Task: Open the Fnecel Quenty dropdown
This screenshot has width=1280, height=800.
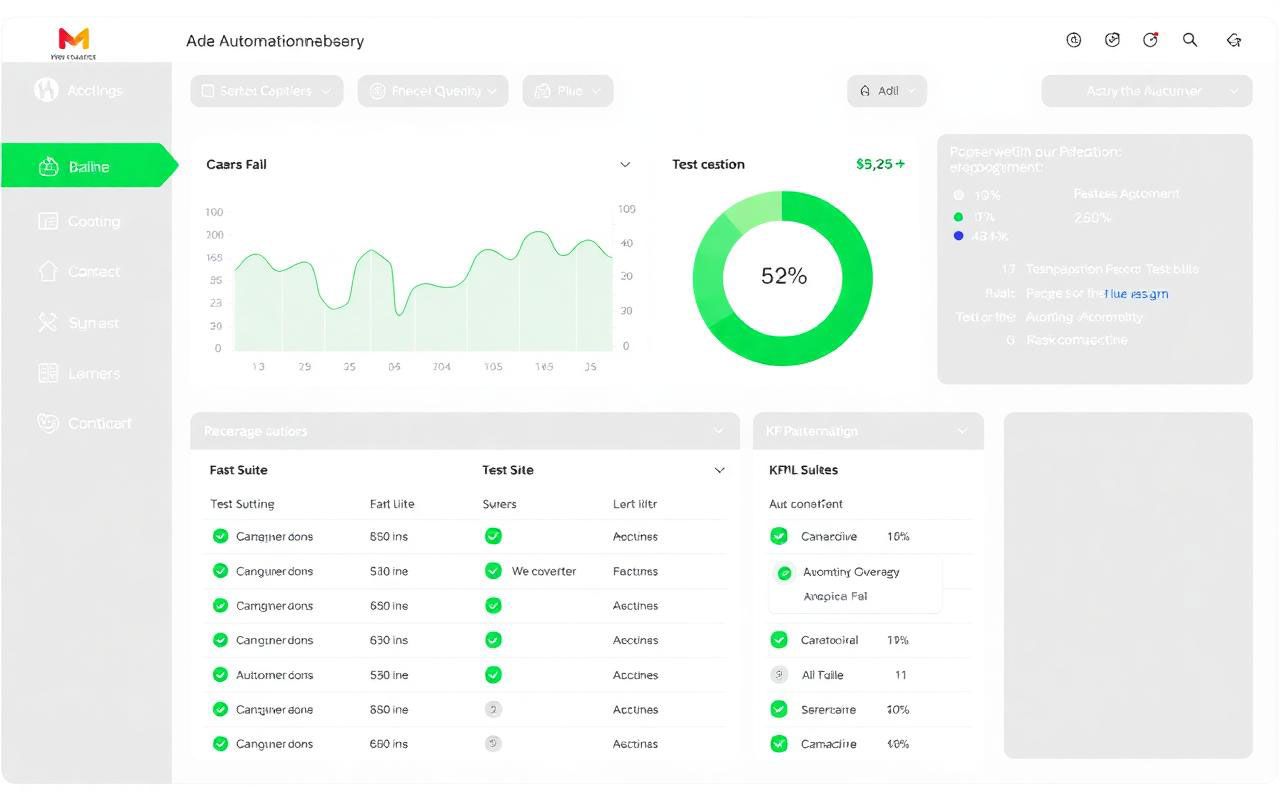Action: click(x=433, y=91)
